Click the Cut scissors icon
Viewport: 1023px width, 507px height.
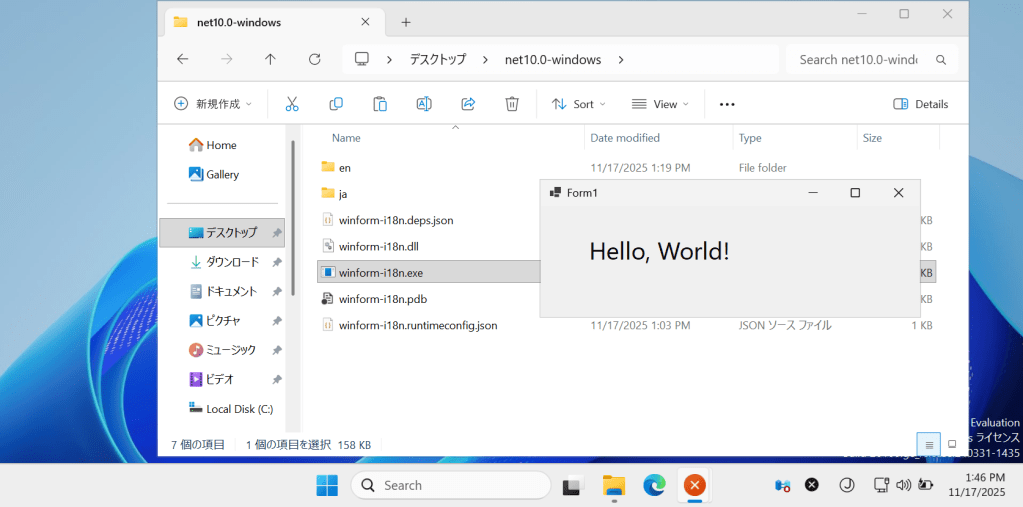point(292,104)
